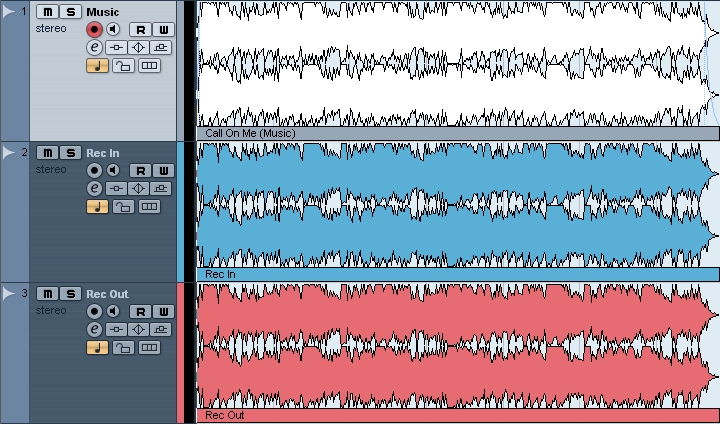Click sends state icon on Rec In track
The image size is (720, 424).
[160, 188]
